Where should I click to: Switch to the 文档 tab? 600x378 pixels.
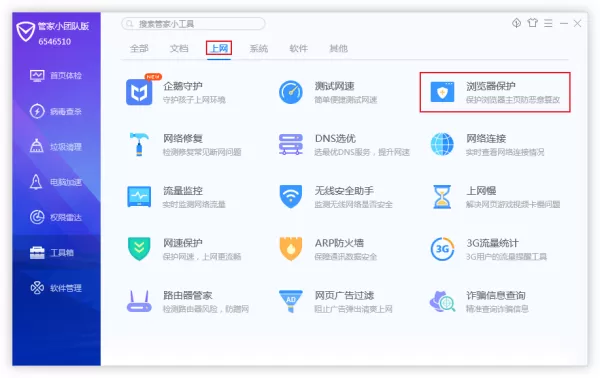(179, 48)
